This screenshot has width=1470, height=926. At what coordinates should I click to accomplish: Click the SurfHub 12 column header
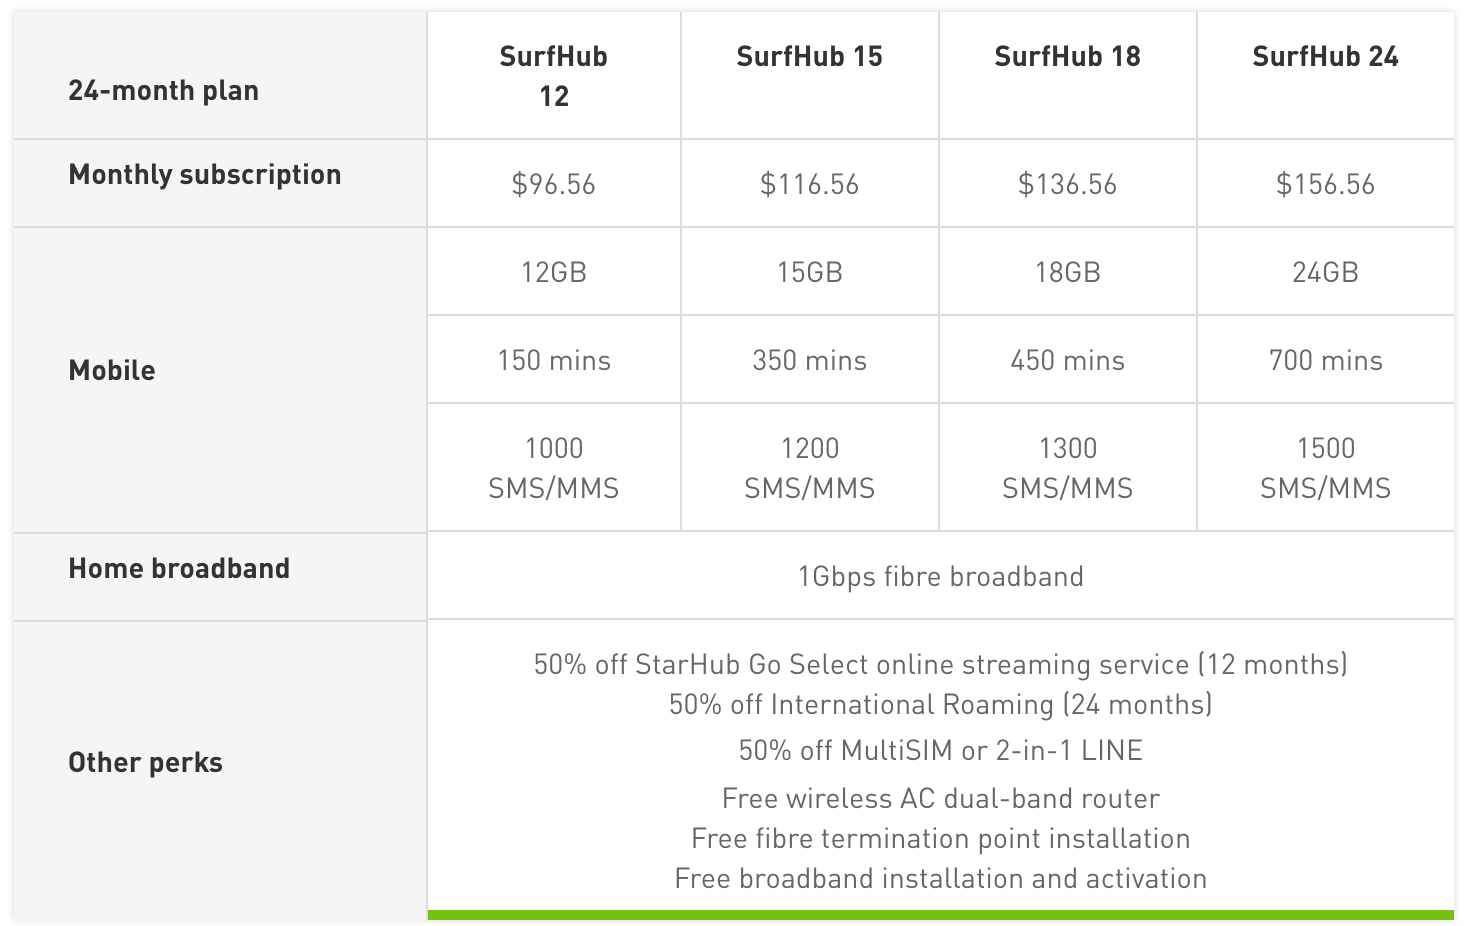(x=553, y=76)
